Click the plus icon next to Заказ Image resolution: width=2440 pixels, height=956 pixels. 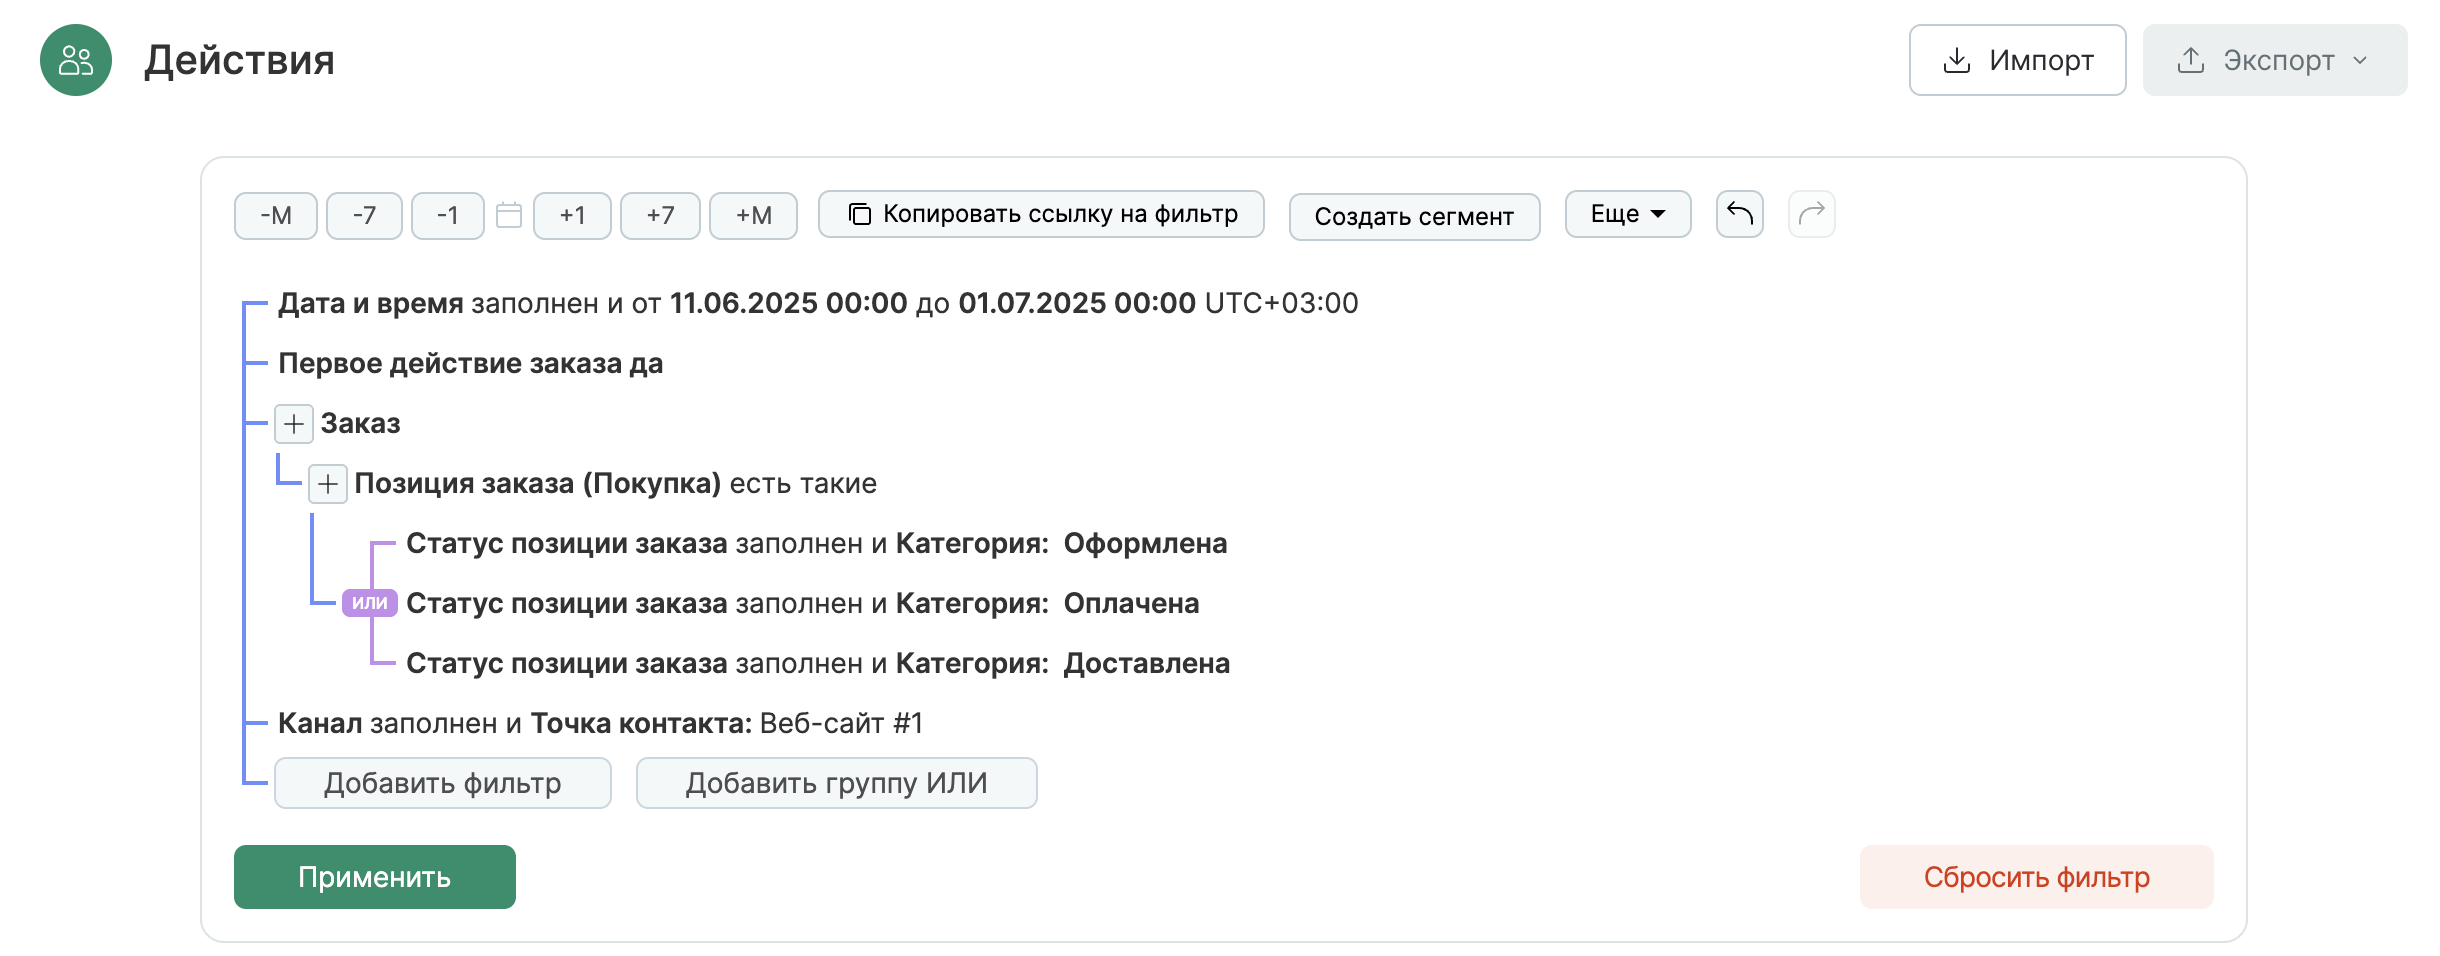coord(294,424)
